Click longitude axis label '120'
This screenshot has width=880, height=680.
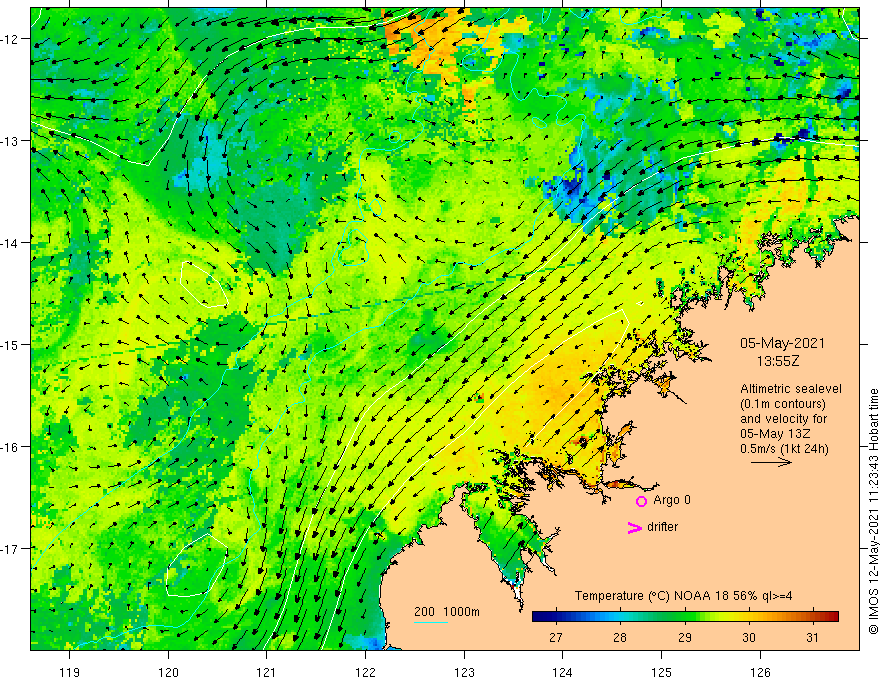(168, 672)
